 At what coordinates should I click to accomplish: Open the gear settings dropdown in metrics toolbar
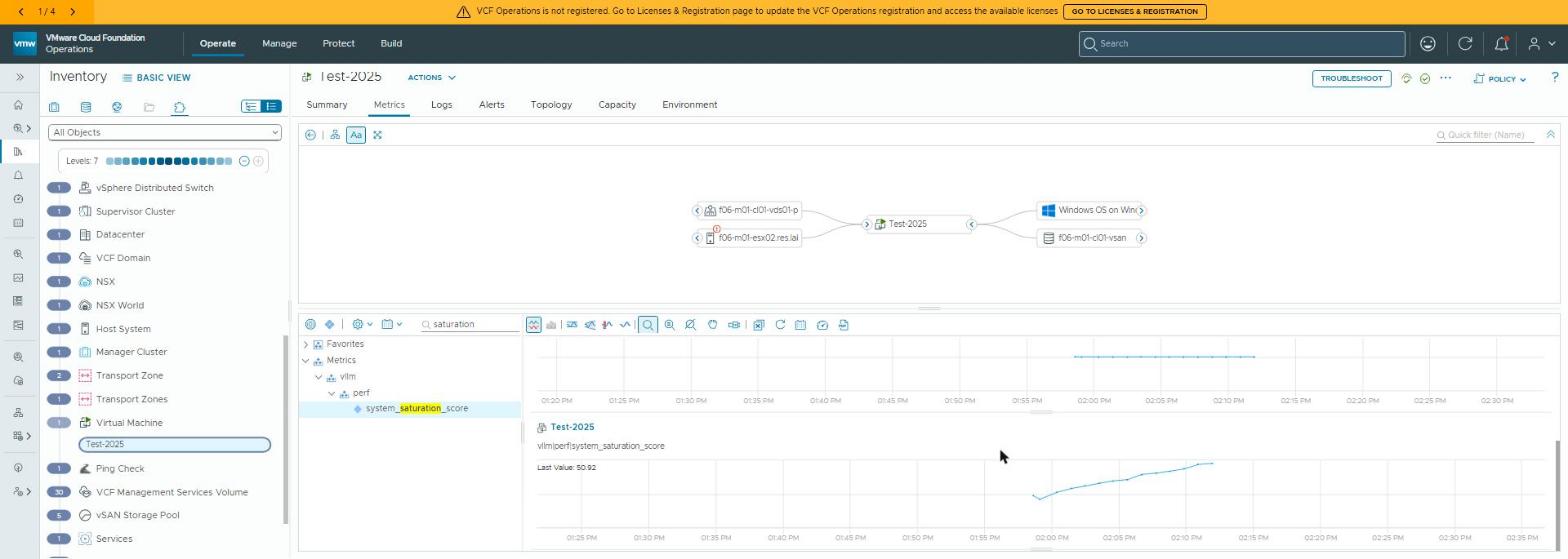tap(362, 324)
